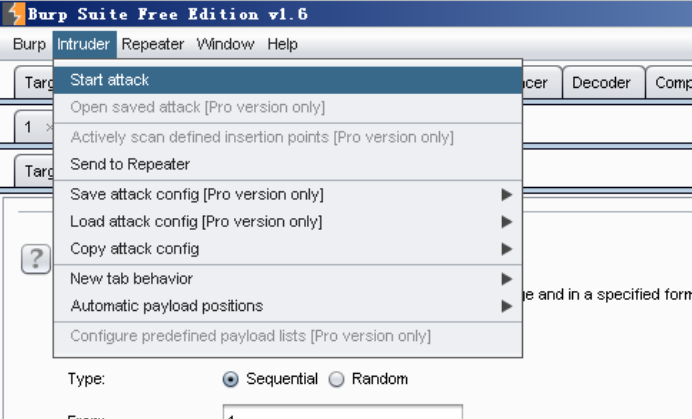
Task: Expand Copy attack config submenu arrow
Action: (507, 249)
